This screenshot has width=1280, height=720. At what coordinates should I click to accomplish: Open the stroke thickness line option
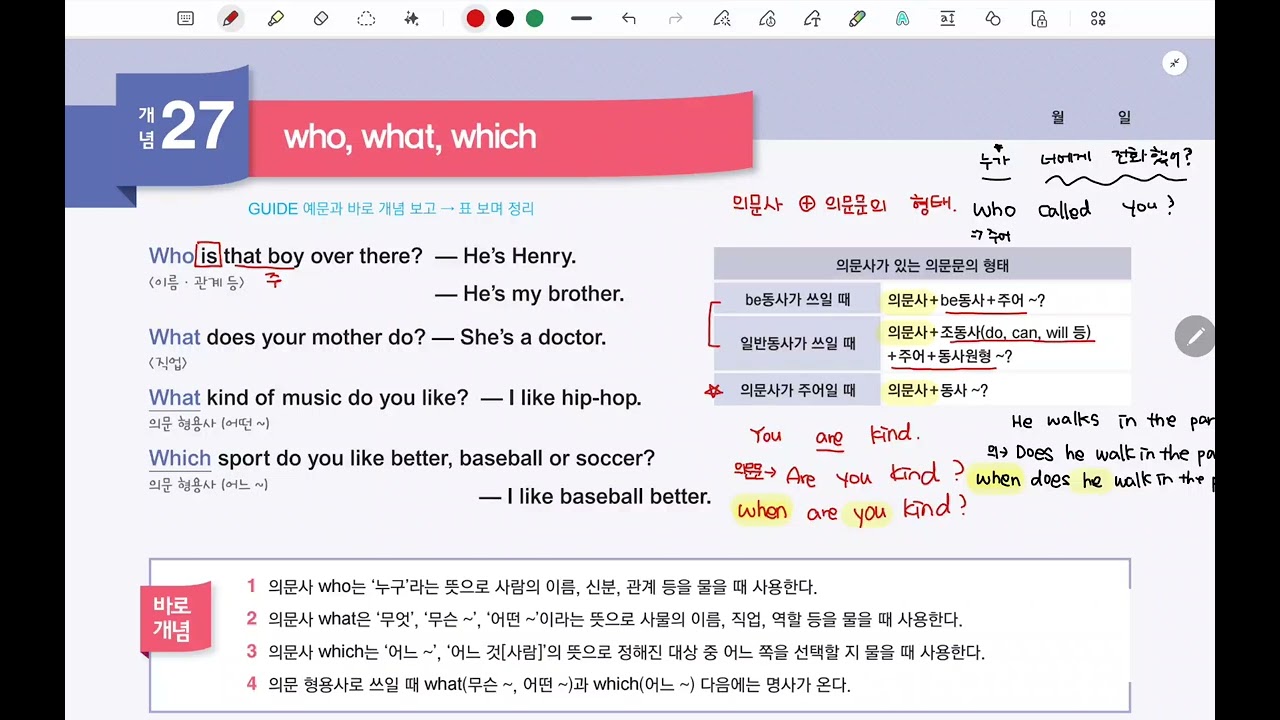(x=581, y=18)
